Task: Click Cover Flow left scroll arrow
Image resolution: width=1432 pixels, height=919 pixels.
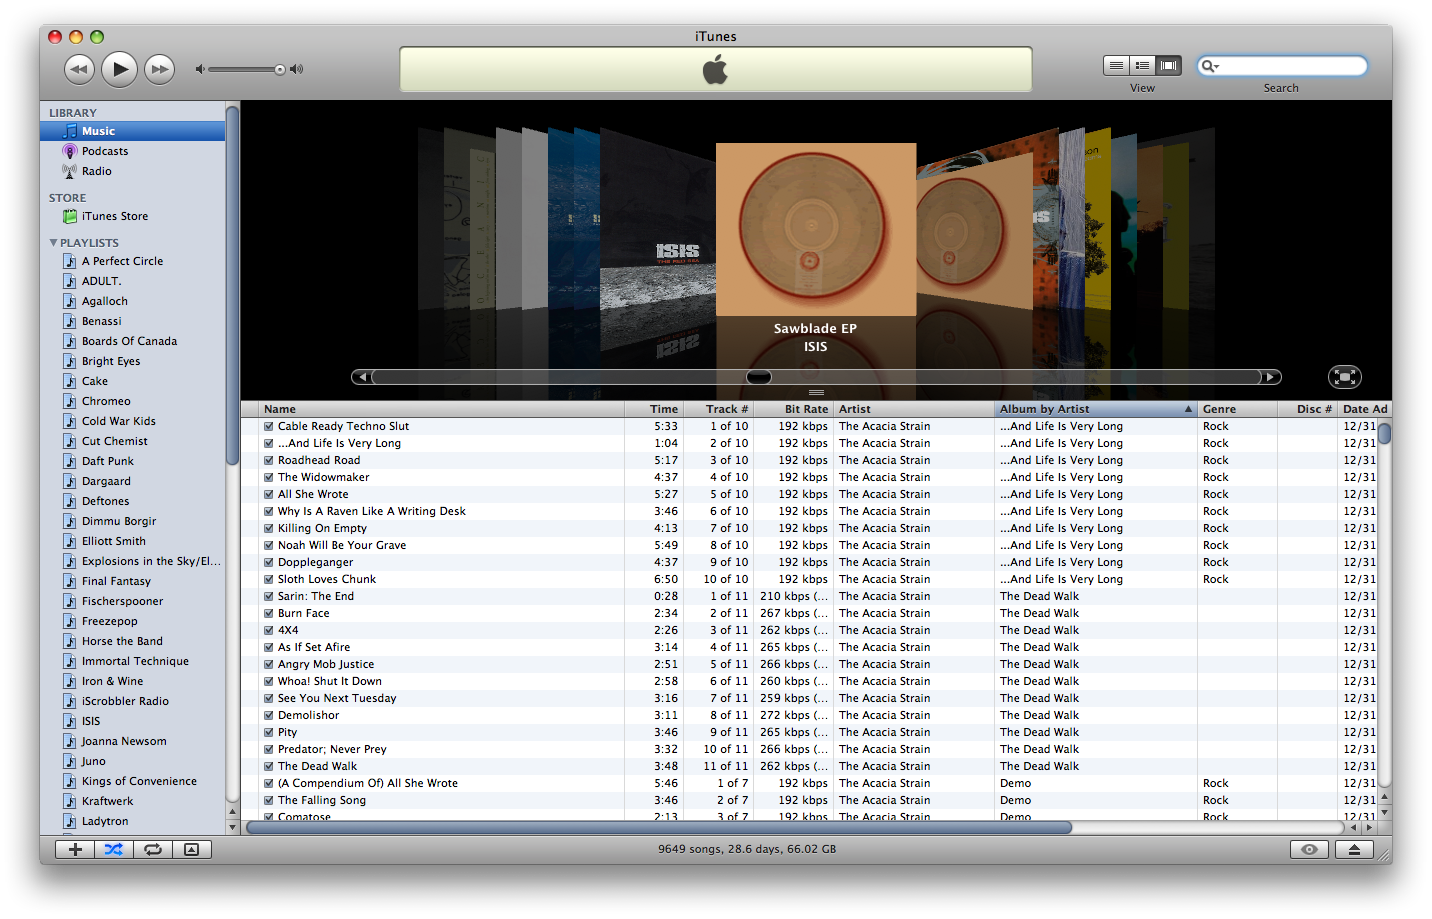Action: (x=361, y=377)
